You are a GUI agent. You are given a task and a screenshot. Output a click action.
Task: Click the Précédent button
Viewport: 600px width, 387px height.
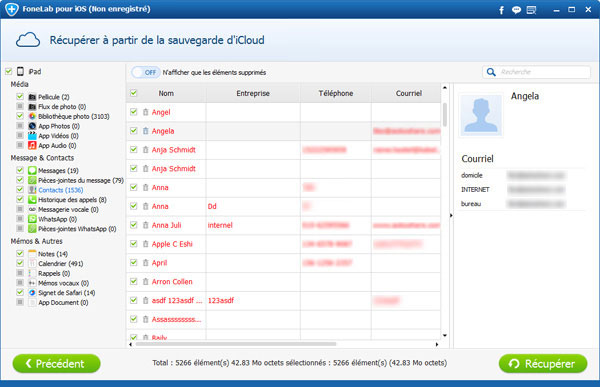57,363
